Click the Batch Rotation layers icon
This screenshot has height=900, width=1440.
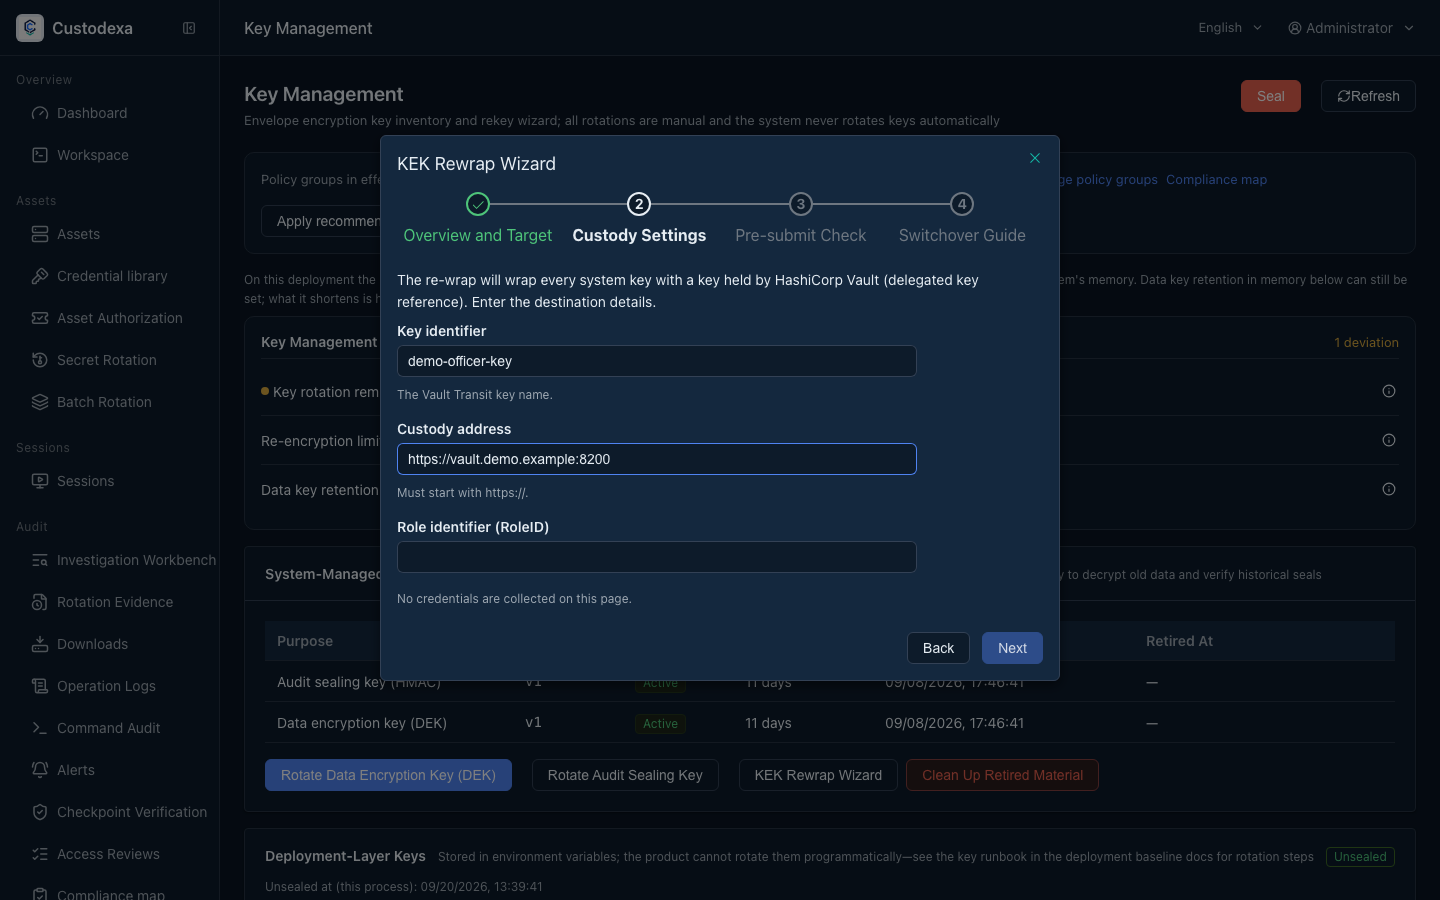(x=40, y=402)
